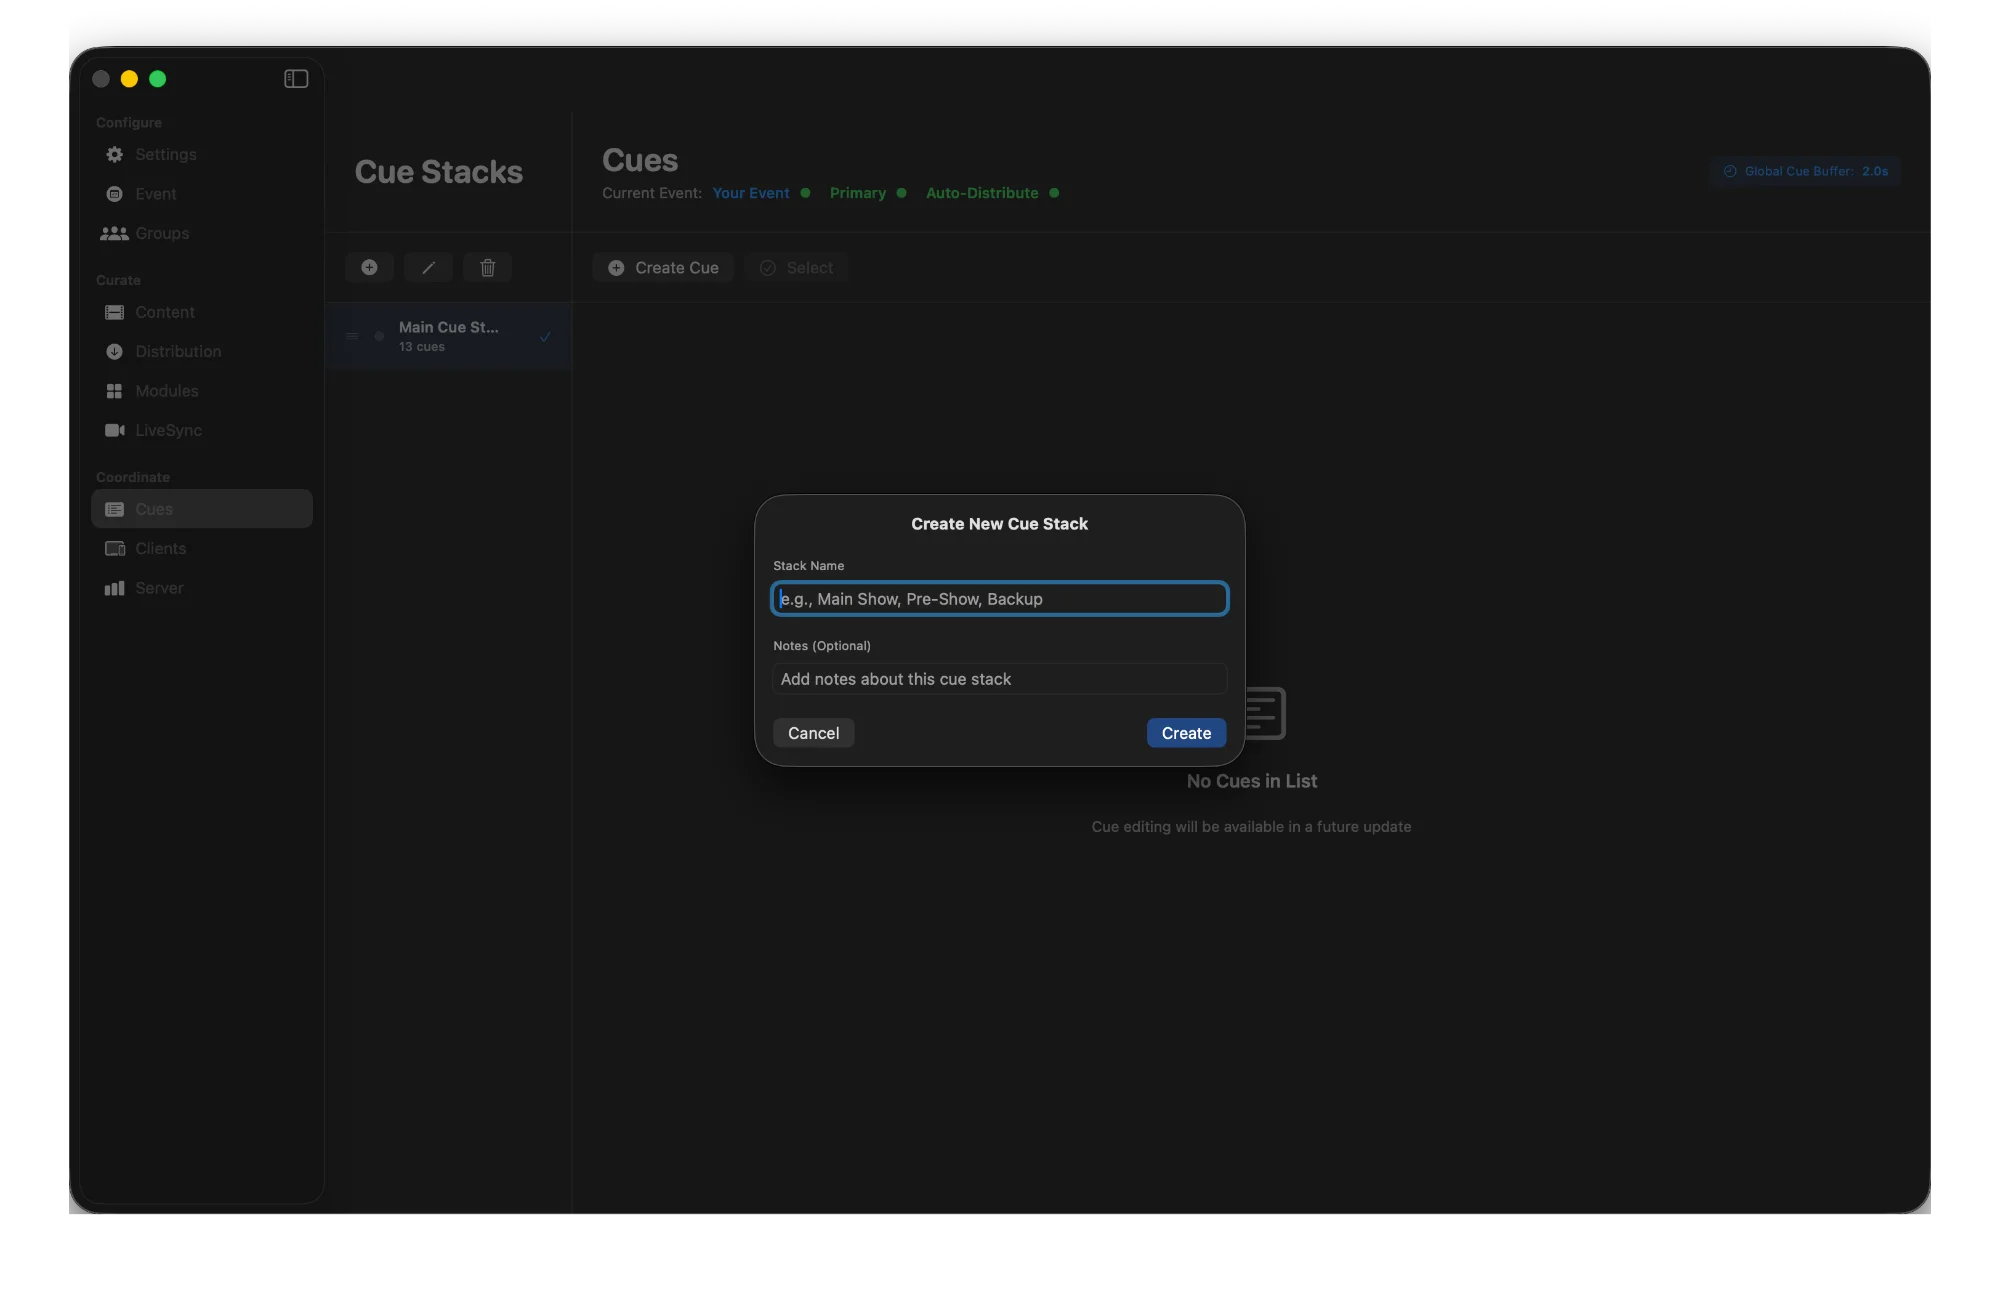Select the Settings gear icon

[114, 154]
